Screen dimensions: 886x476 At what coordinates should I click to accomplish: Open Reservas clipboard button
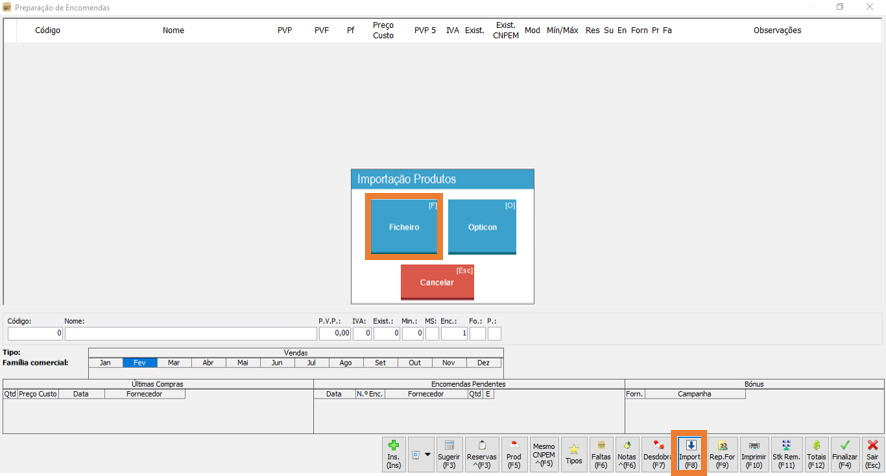point(482,454)
